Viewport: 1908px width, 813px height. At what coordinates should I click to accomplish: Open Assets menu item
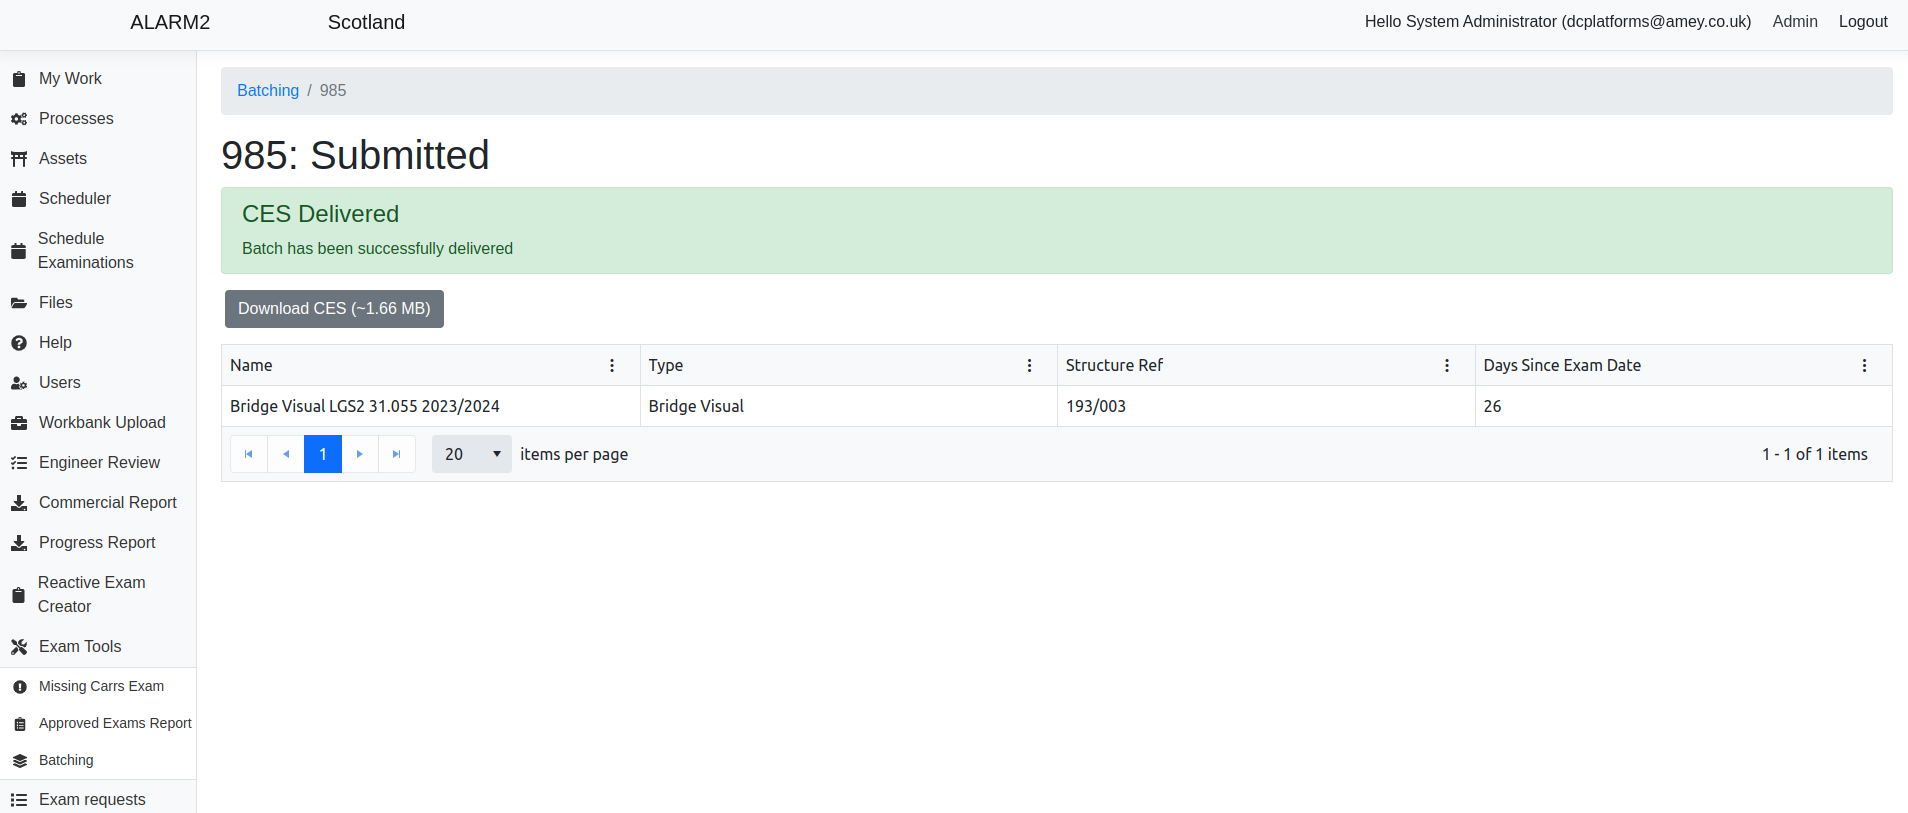[x=63, y=158]
